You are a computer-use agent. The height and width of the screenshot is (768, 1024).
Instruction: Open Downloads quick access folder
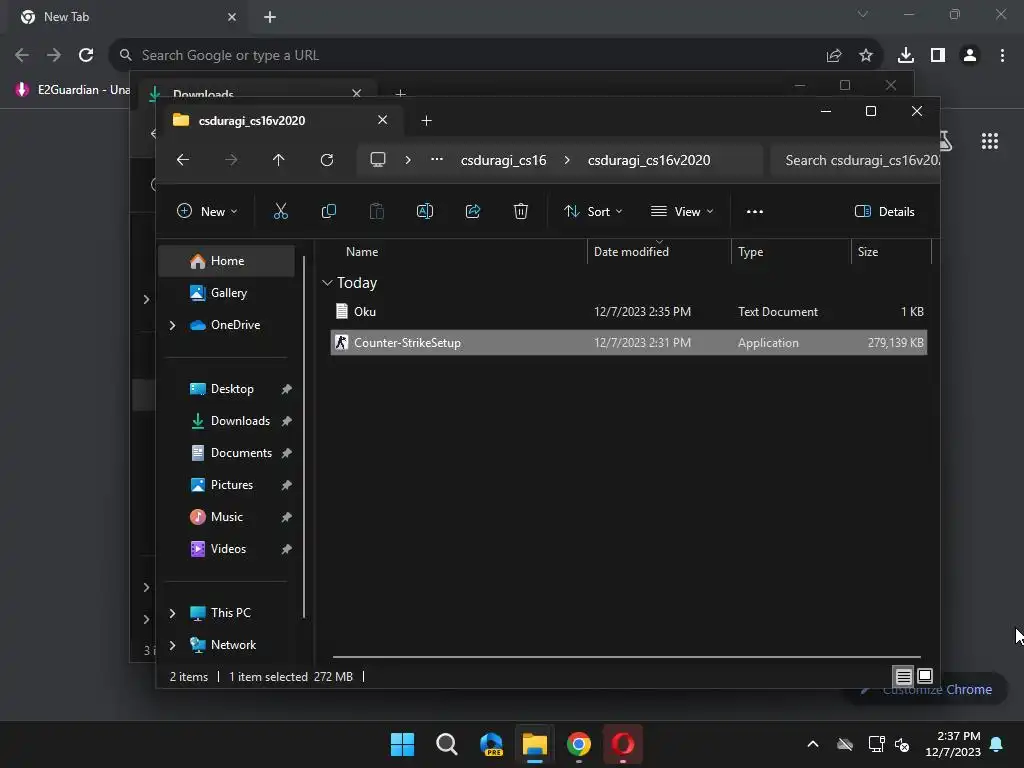pos(240,421)
